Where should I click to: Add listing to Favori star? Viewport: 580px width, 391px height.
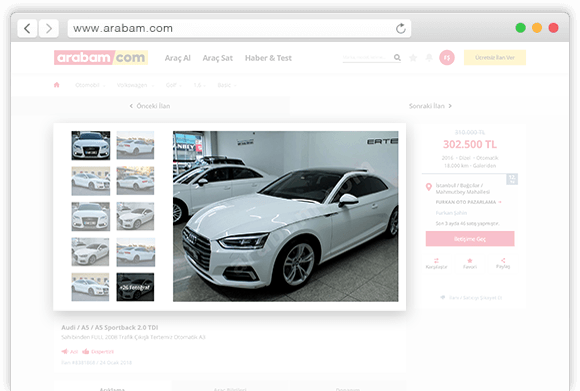point(470,260)
